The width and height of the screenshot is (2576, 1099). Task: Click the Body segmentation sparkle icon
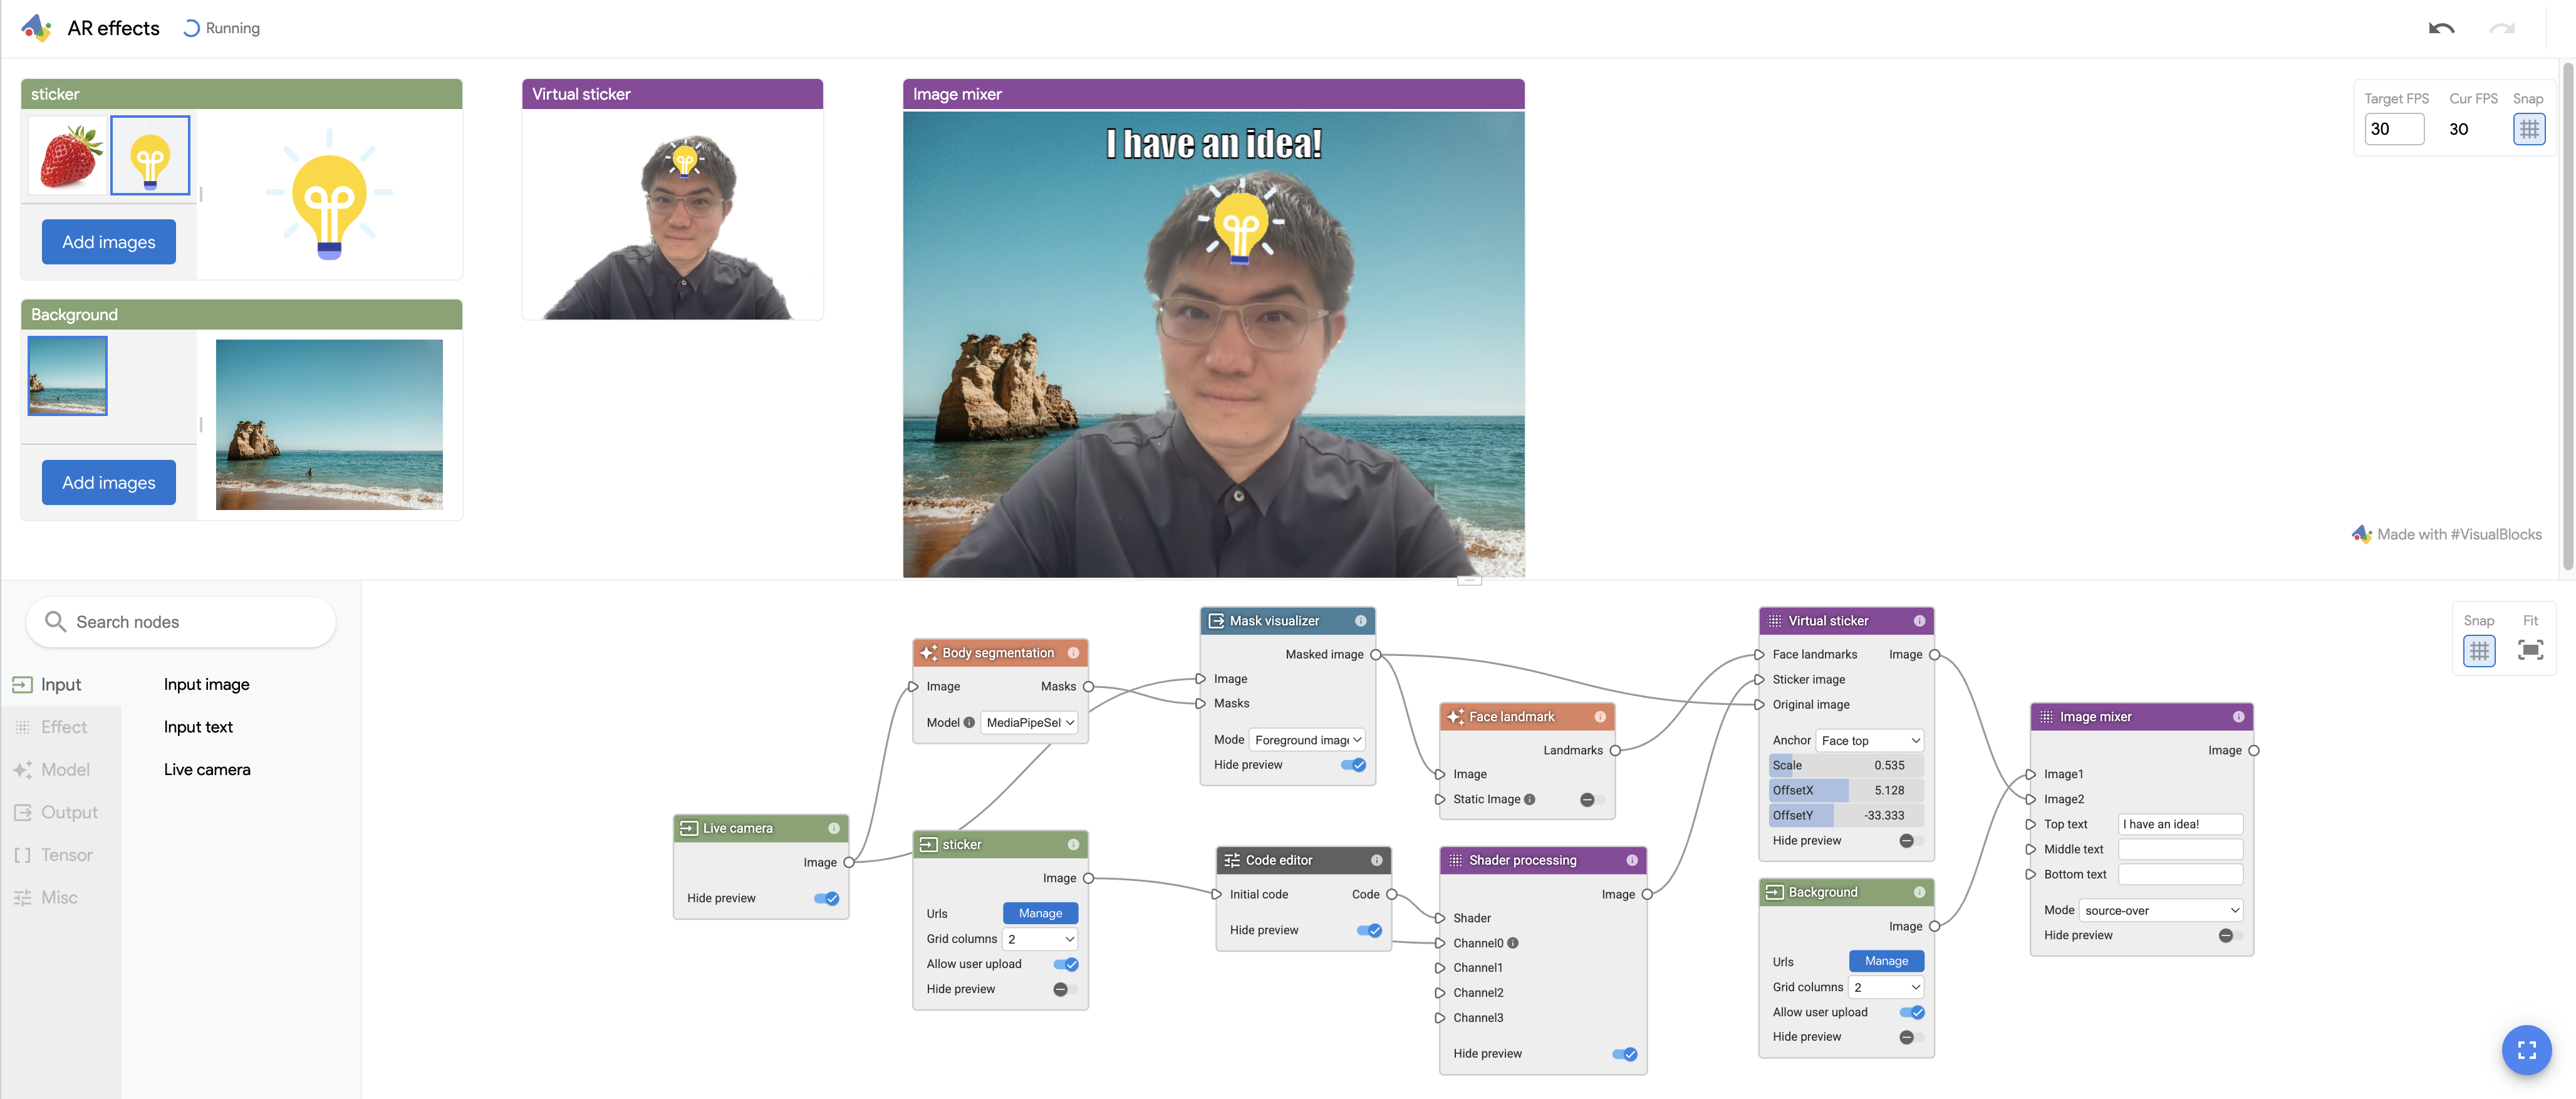[x=928, y=653]
